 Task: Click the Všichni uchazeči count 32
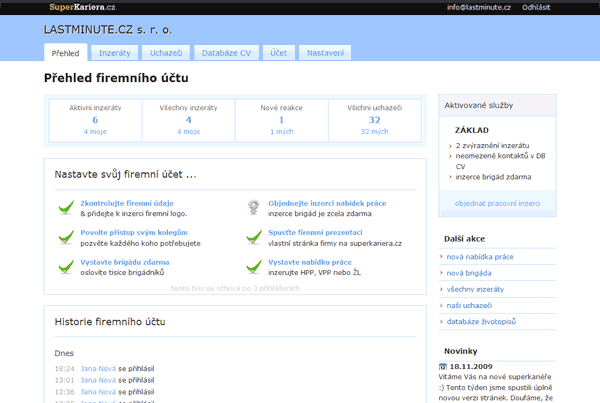[x=374, y=120]
